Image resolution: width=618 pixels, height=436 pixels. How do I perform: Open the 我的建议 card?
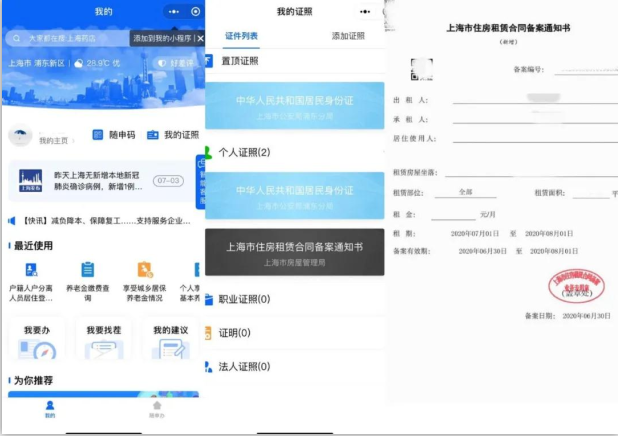(x=170, y=338)
